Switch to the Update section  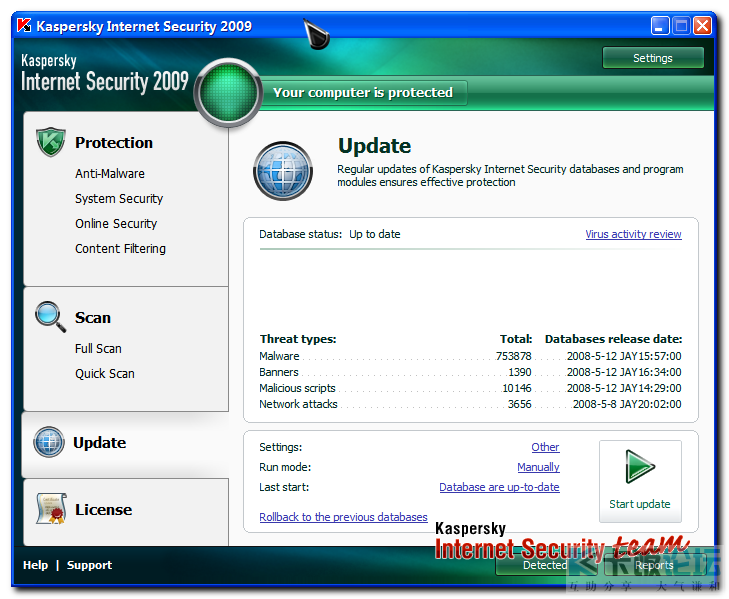pos(99,443)
